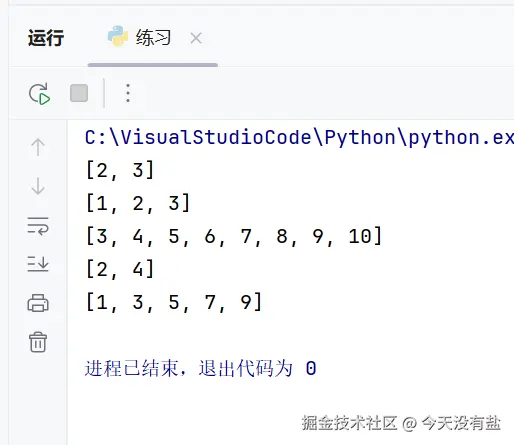The image size is (514, 445).
Task: Click the [1, 2, 3] output line
Action: [138, 203]
